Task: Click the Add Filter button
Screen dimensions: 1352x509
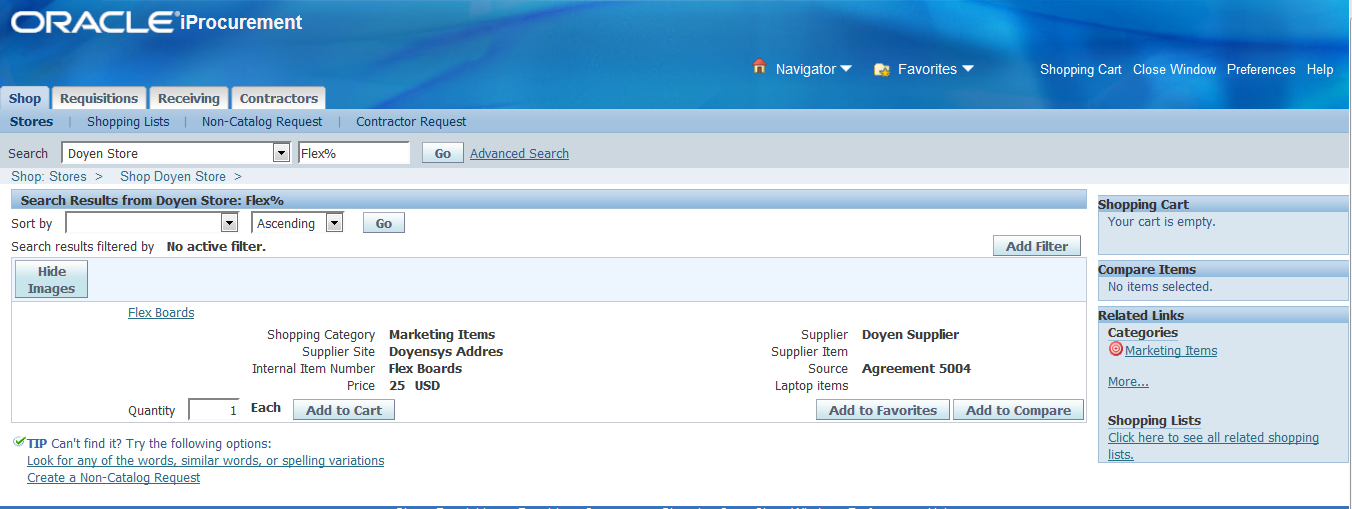Action: 1037,246
